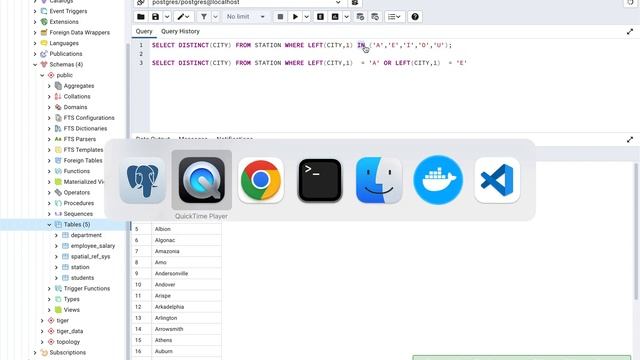Open the execute options dropdown arrow

pyautogui.click(x=307, y=17)
